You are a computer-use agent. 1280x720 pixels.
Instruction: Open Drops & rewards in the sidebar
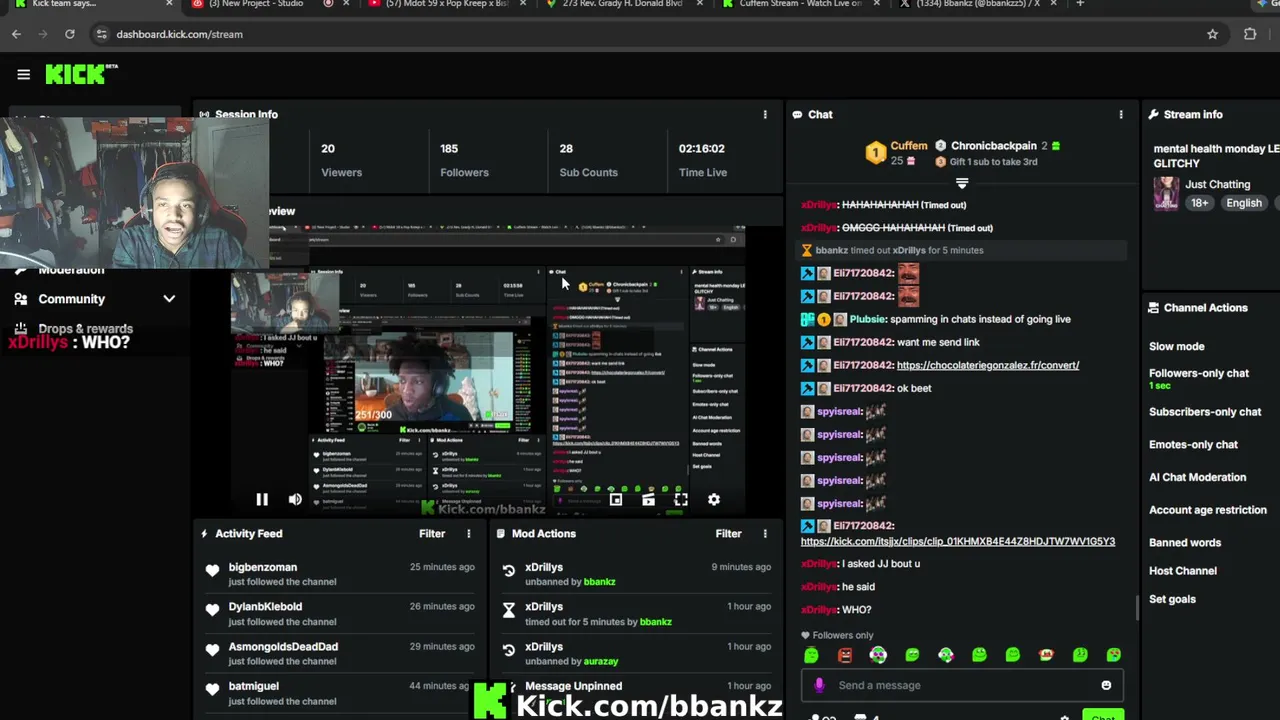85,328
